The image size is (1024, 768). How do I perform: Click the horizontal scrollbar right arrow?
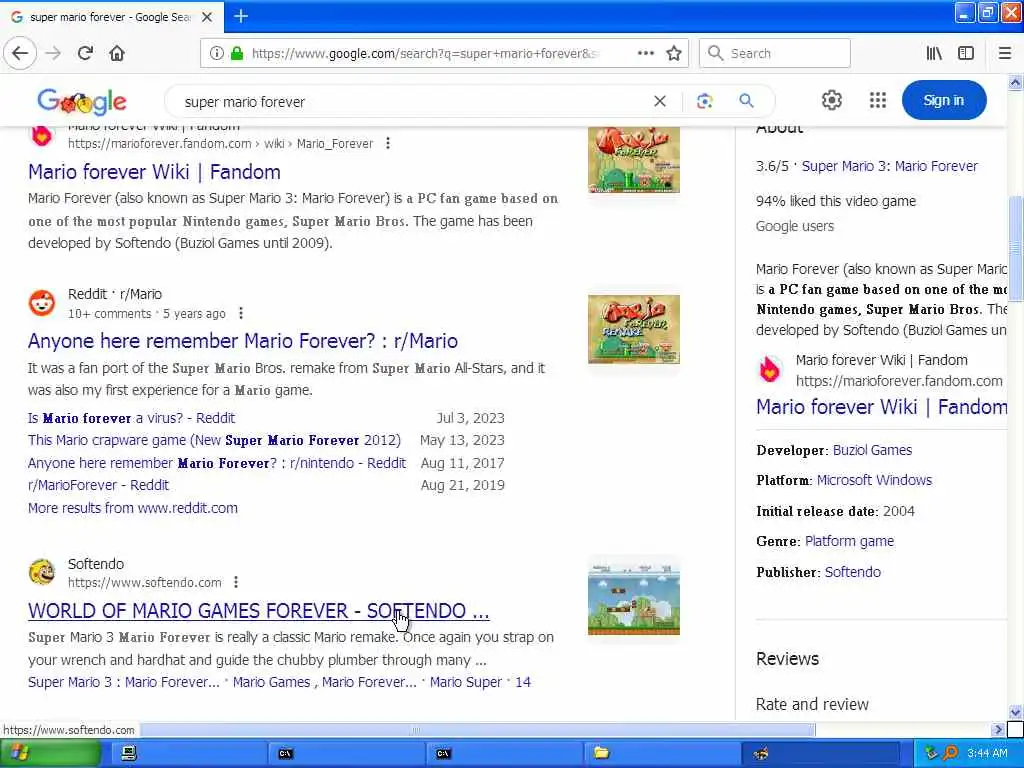(x=997, y=729)
